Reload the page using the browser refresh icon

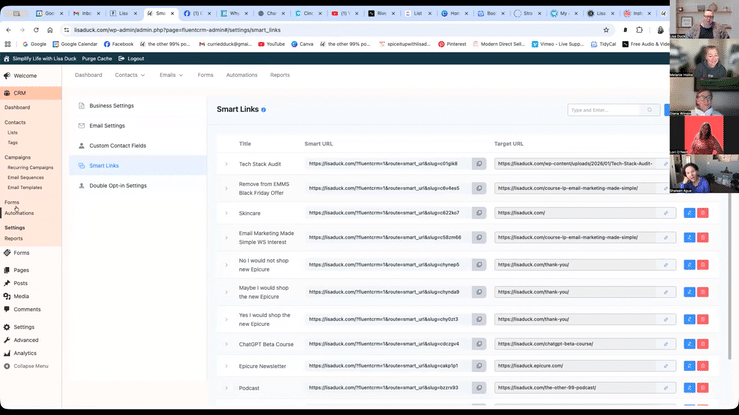pyautogui.click(x=37, y=30)
